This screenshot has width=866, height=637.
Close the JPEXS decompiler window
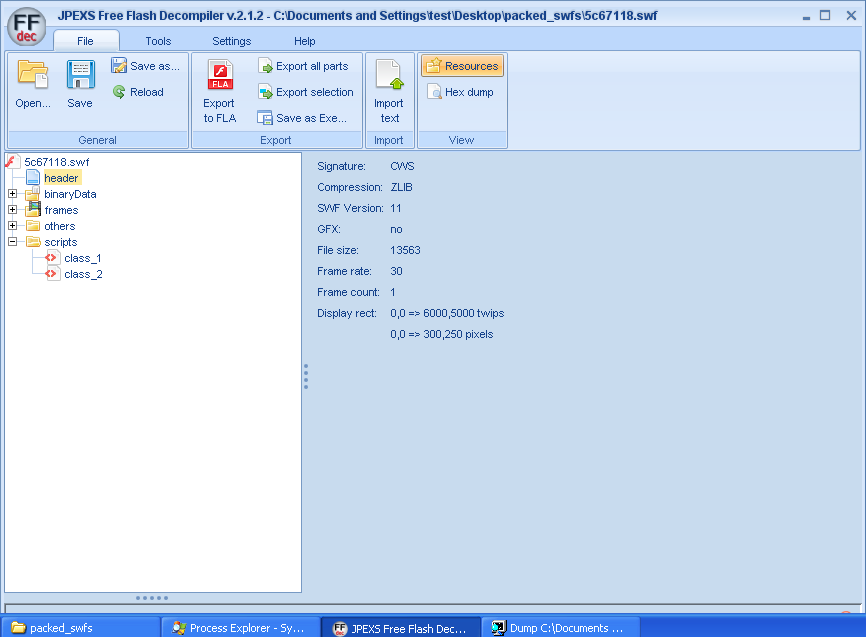click(851, 15)
